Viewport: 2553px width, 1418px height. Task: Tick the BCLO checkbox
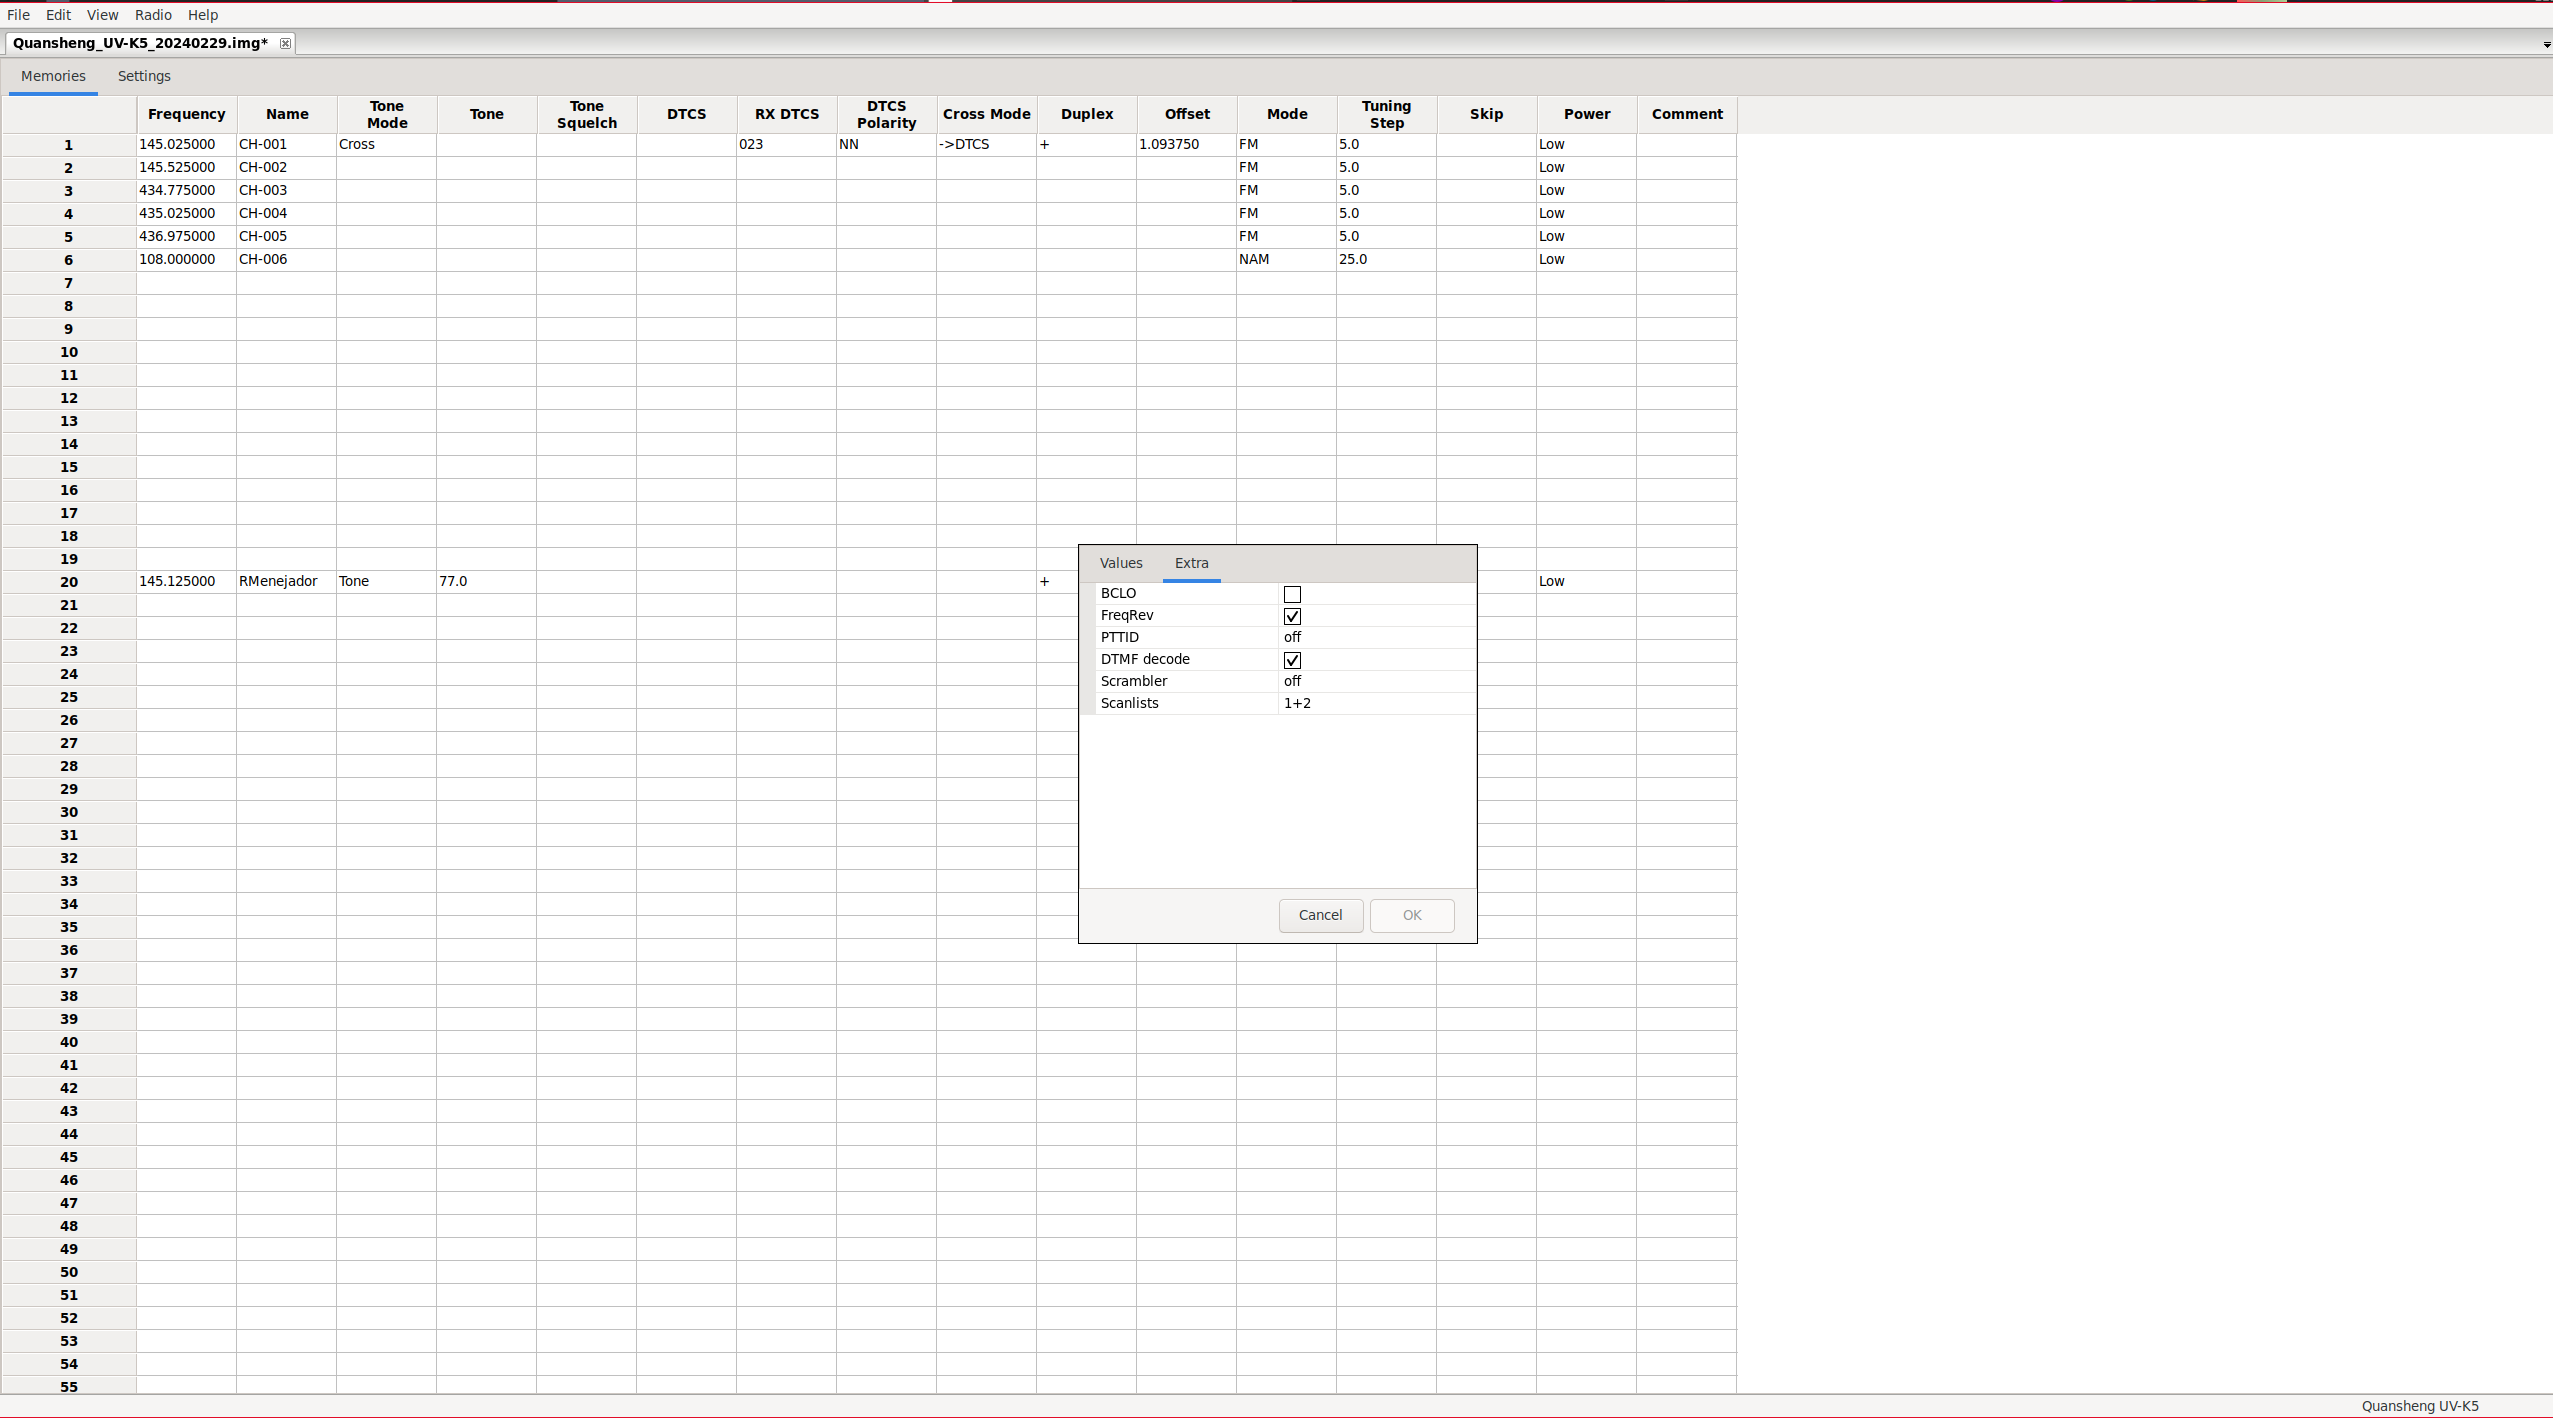[x=1292, y=594]
